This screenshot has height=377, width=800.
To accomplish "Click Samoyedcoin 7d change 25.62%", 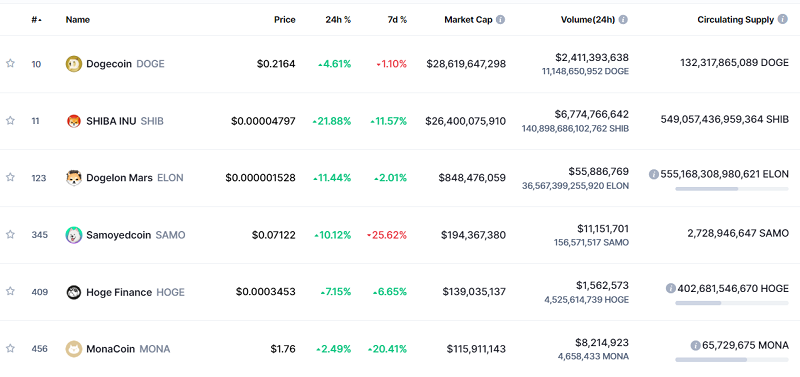I will pyautogui.click(x=387, y=235).
